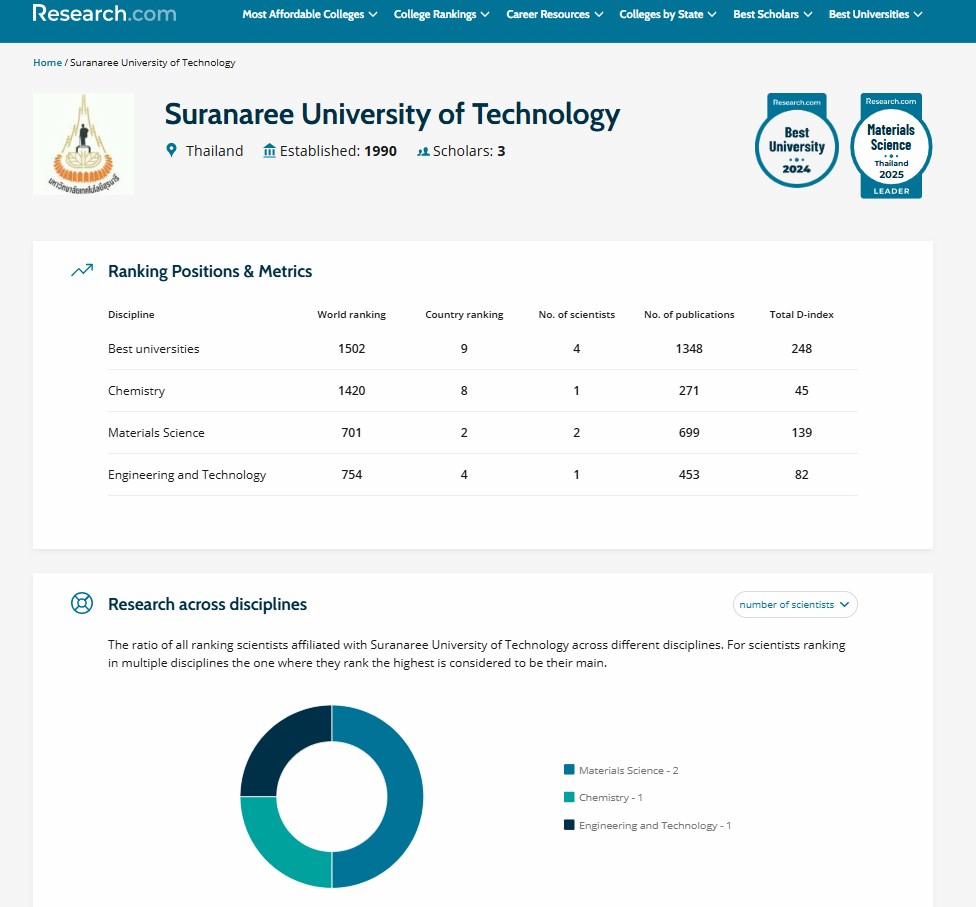Click the 'Materials Science' discipline row label
The image size is (976, 907).
point(156,433)
